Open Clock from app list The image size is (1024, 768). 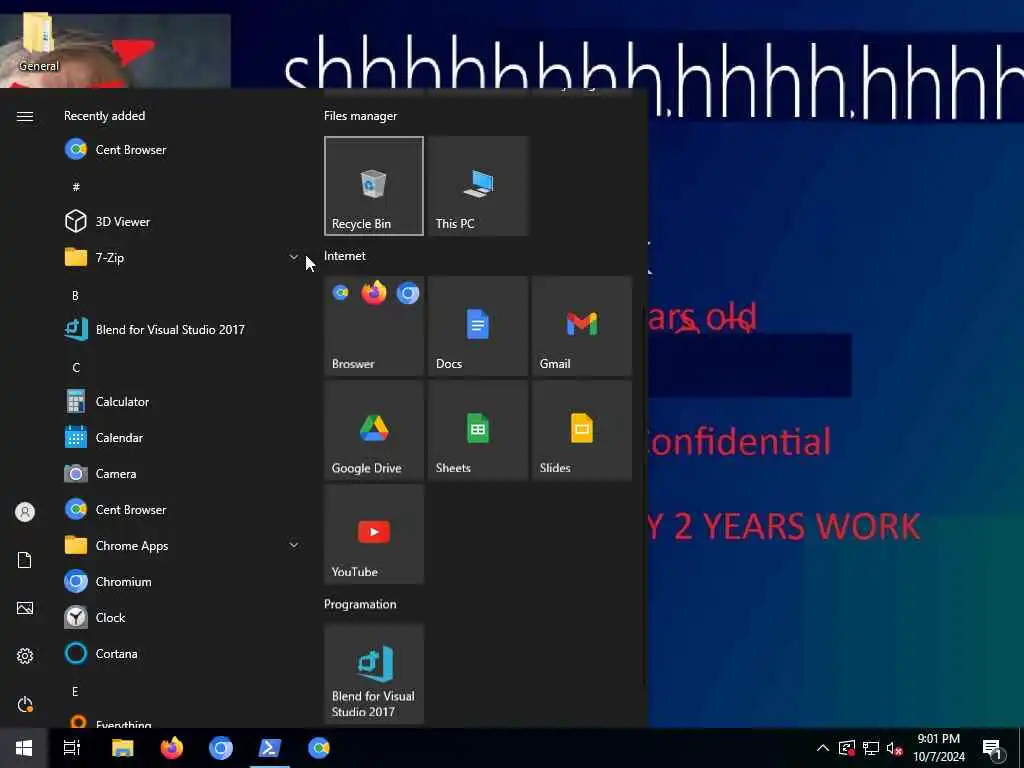183,617
